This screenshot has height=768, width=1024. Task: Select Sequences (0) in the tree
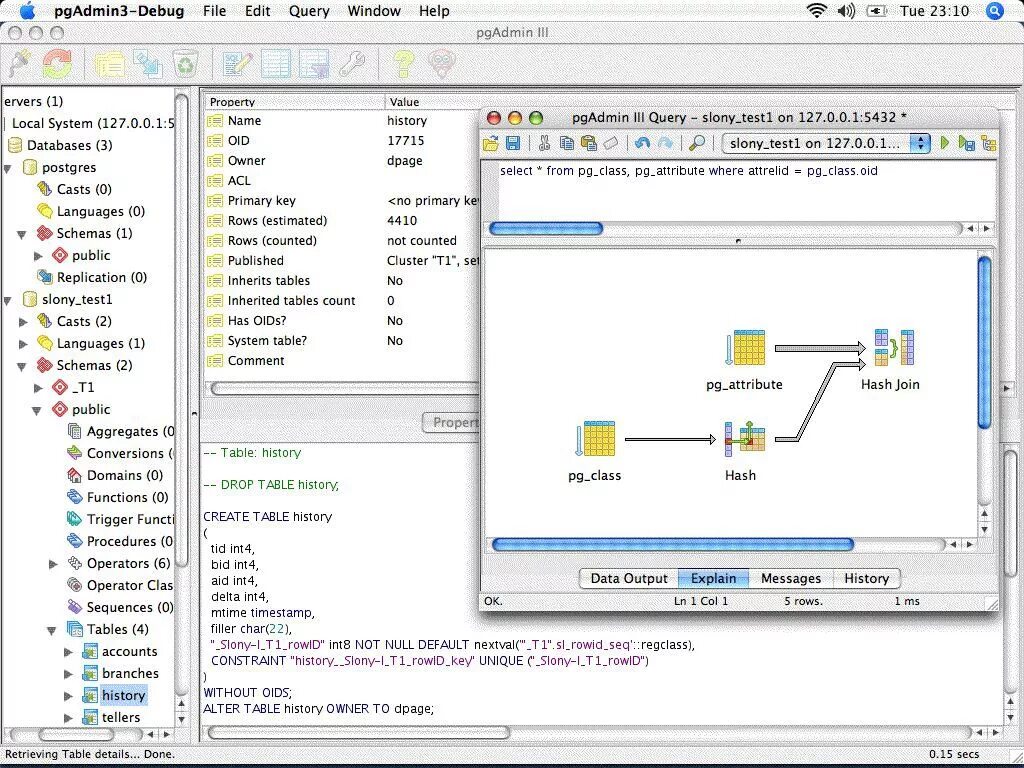point(129,608)
